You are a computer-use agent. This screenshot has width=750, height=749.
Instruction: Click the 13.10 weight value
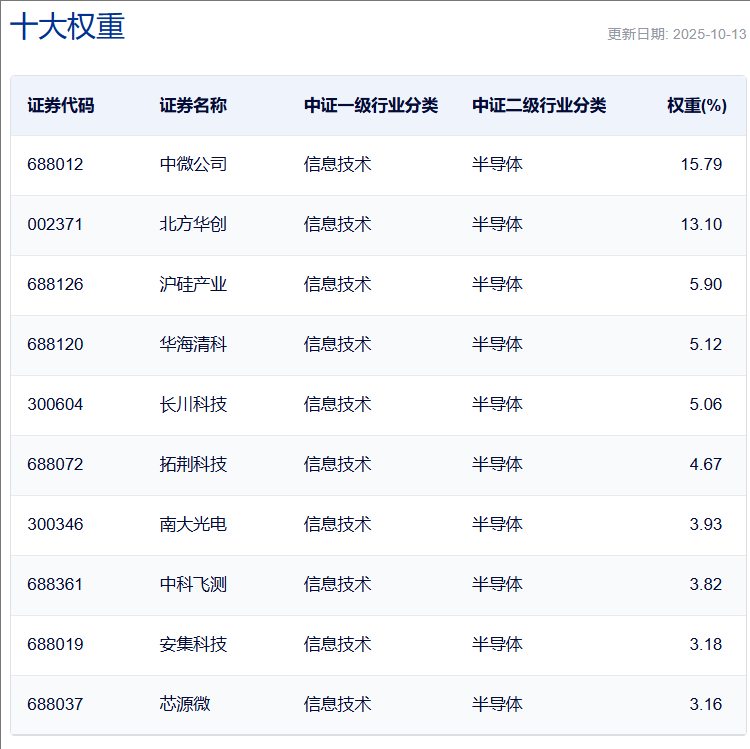(x=701, y=224)
